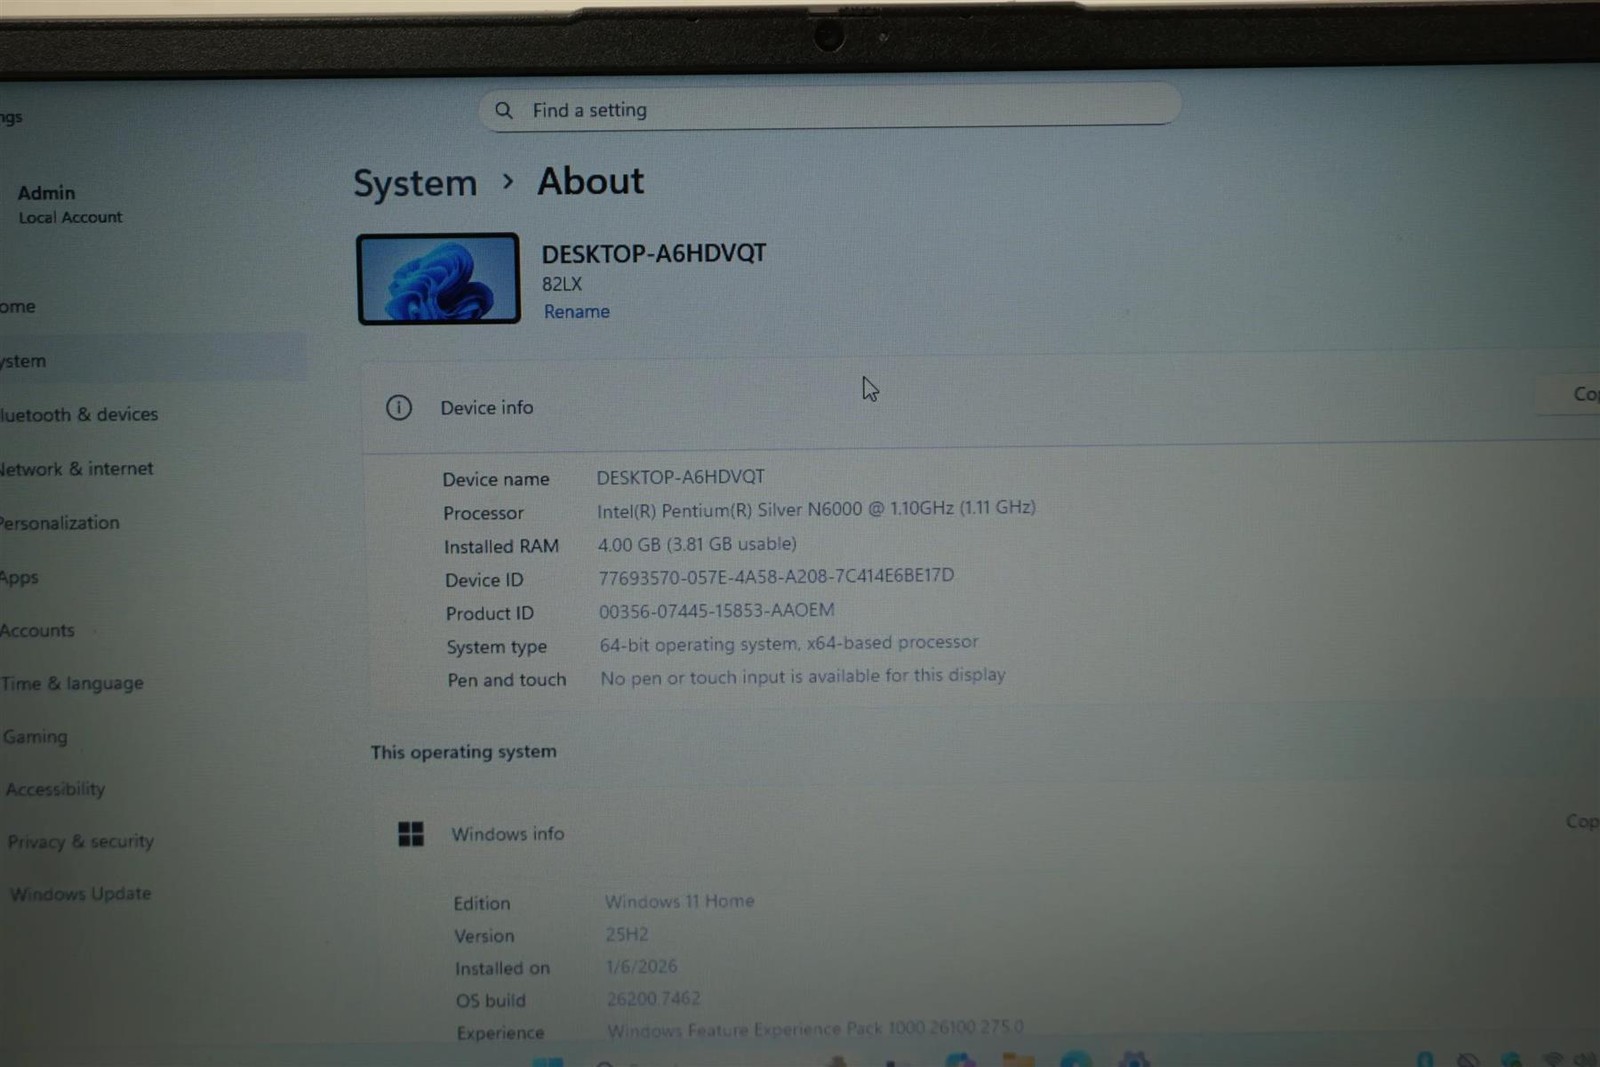The image size is (1600, 1067).
Task: Focus the Find a setting search box
Action: pyautogui.click(x=829, y=106)
